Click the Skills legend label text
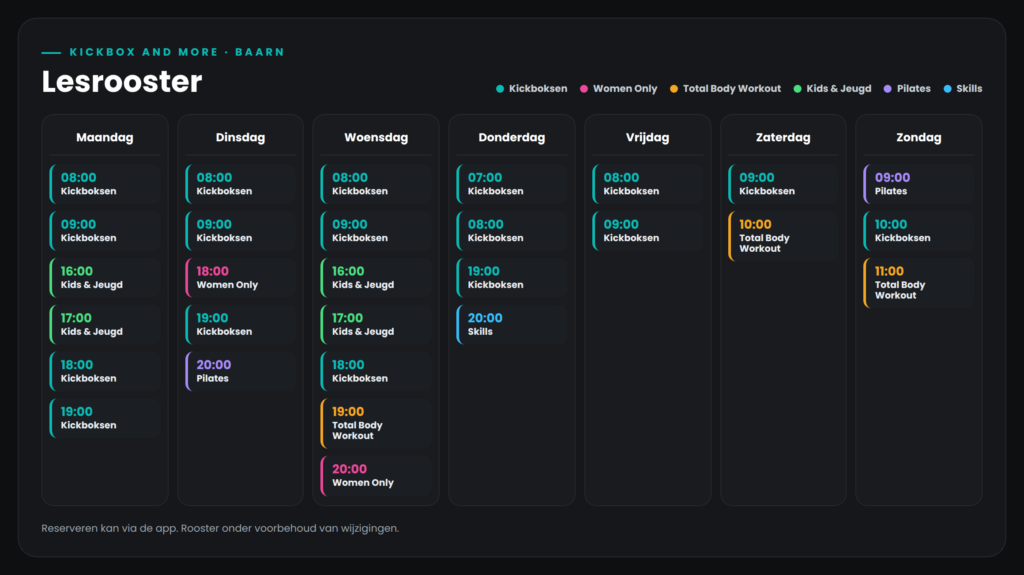The width and height of the screenshot is (1024, 575). (969, 89)
